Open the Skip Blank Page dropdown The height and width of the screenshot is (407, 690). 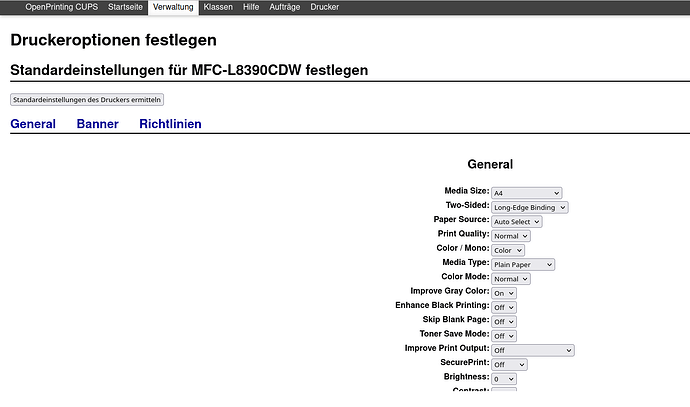pos(504,322)
